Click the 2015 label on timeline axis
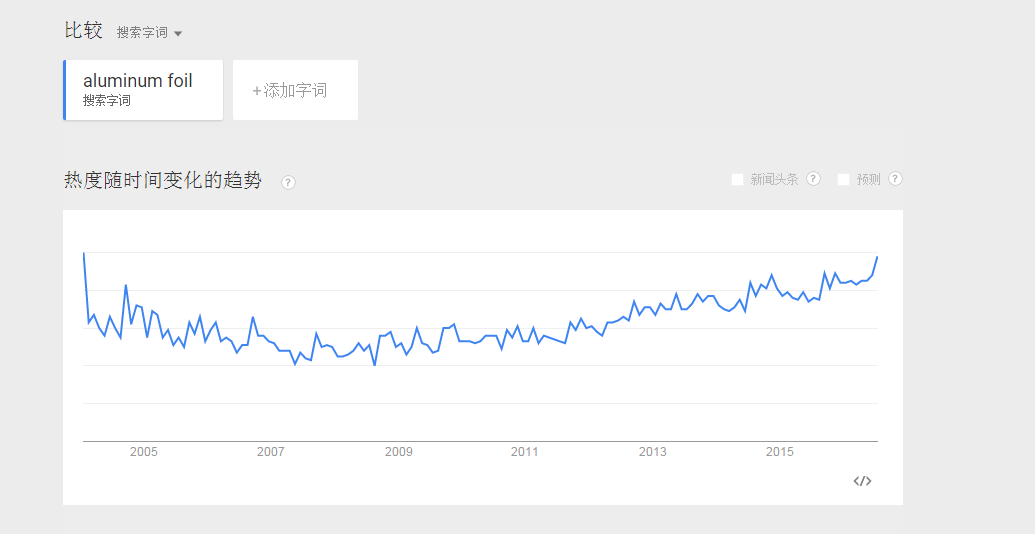This screenshot has height=534, width=1035. (780, 452)
